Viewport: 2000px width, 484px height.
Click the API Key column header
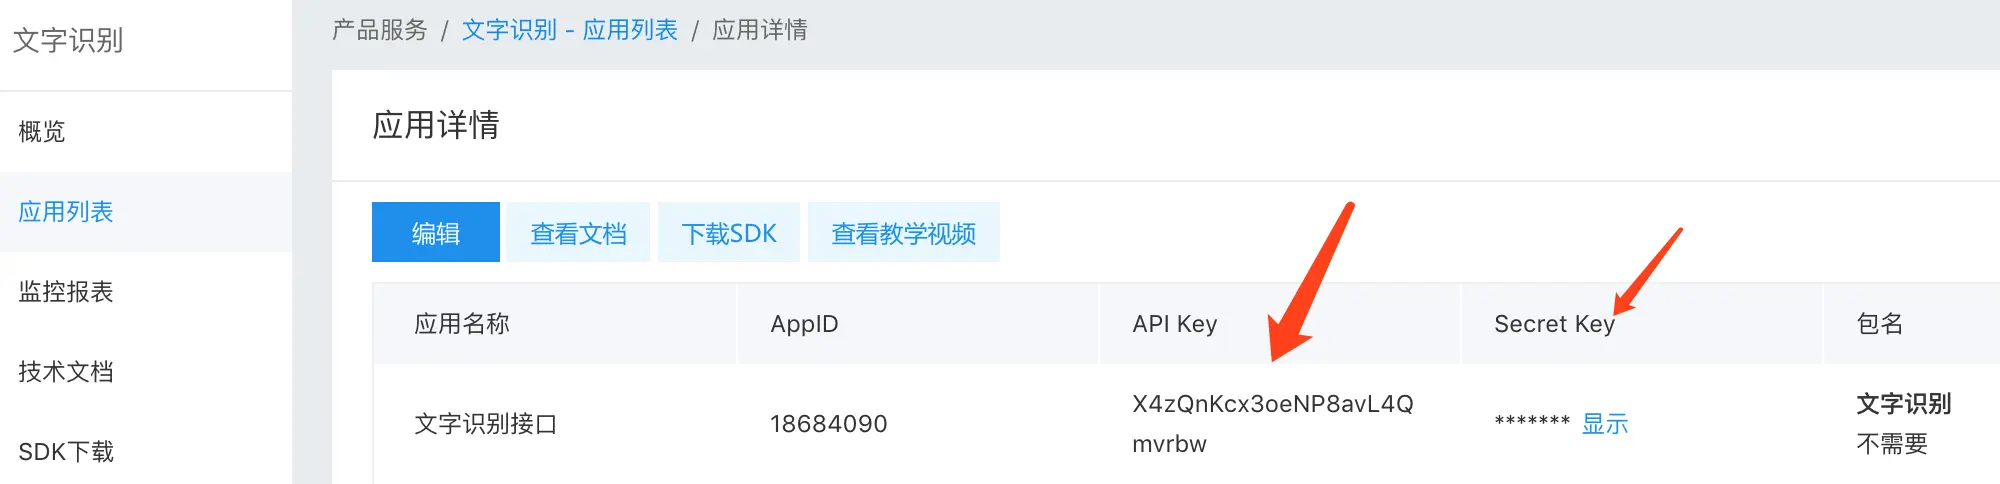(1174, 324)
